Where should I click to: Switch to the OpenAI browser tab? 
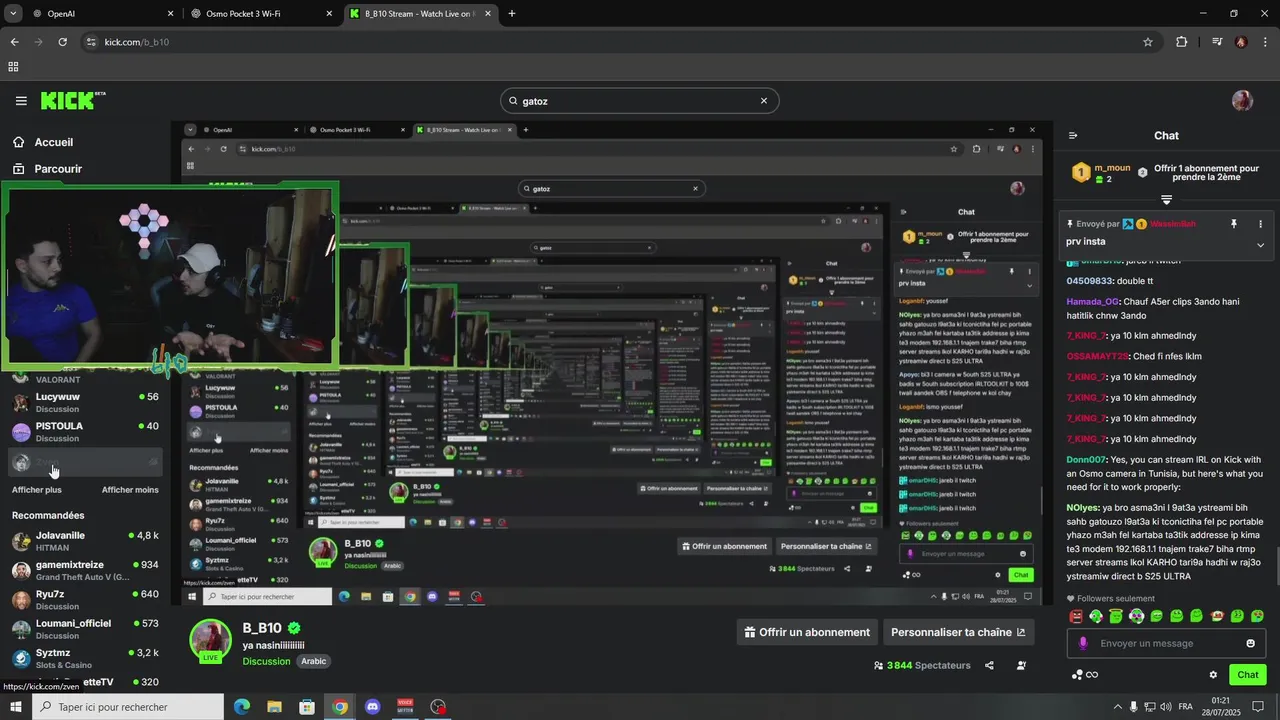pyautogui.click(x=103, y=14)
